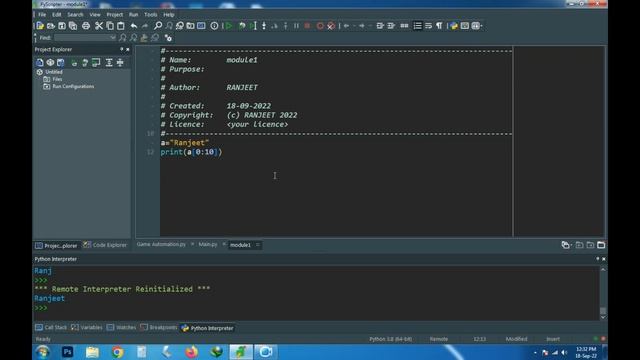Select the Files node in project tree
The height and width of the screenshot is (360, 640).
coord(57,79)
